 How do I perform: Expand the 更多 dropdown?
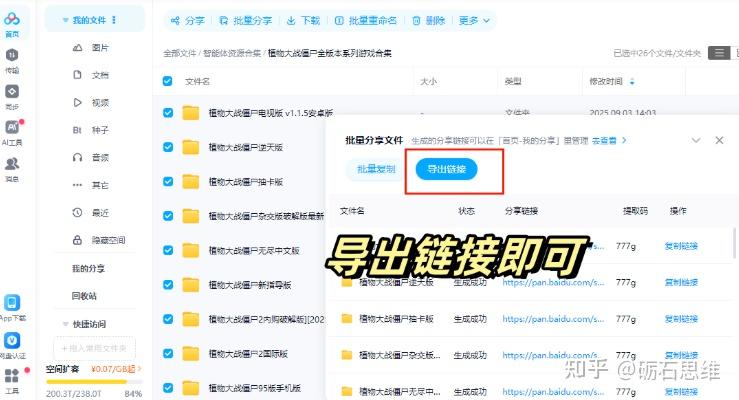point(474,20)
